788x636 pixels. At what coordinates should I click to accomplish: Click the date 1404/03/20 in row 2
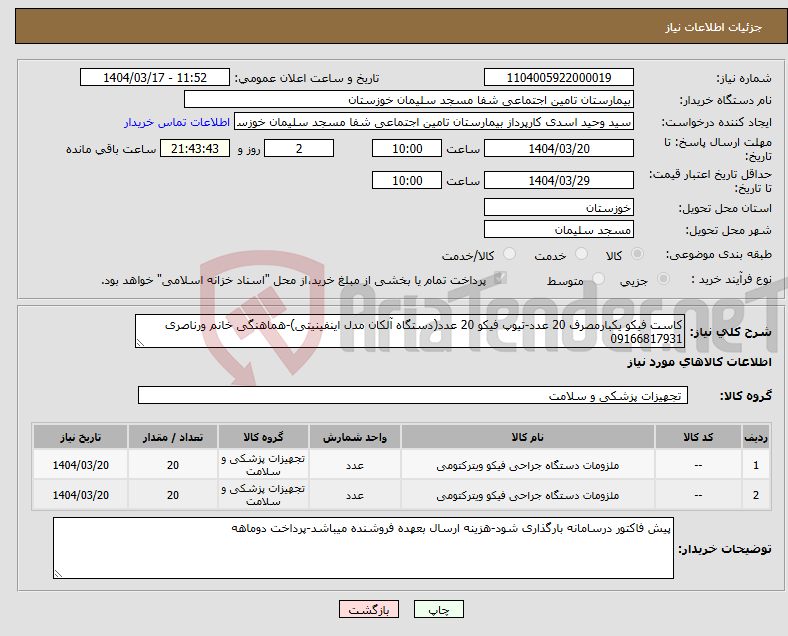(80, 495)
